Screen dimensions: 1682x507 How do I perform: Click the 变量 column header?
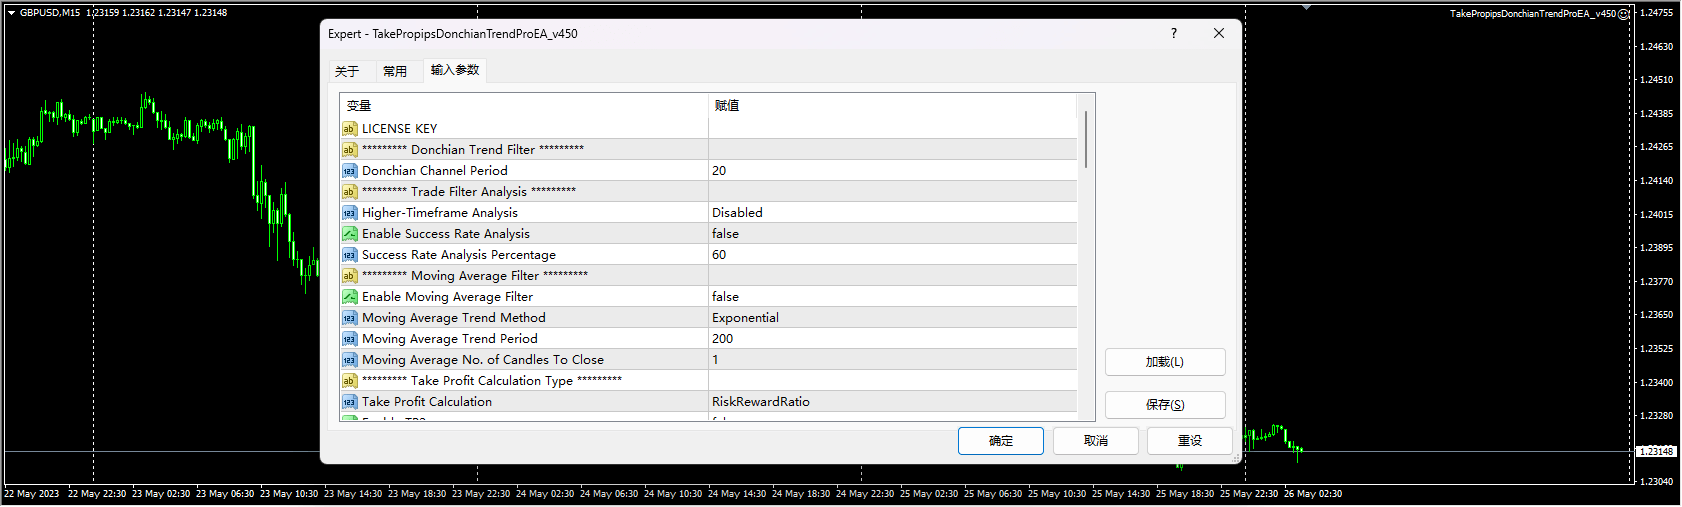524,105
